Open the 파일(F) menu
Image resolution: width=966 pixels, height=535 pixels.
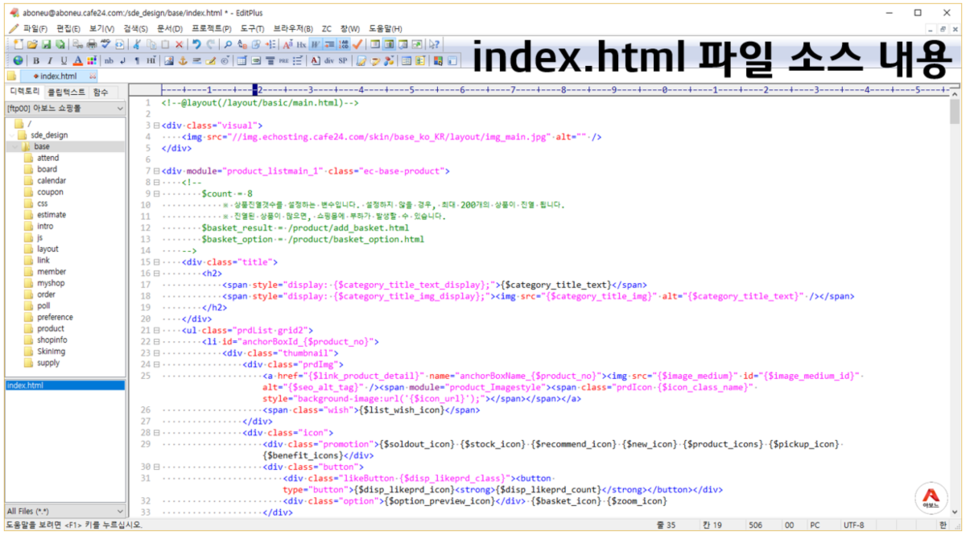click(35, 29)
